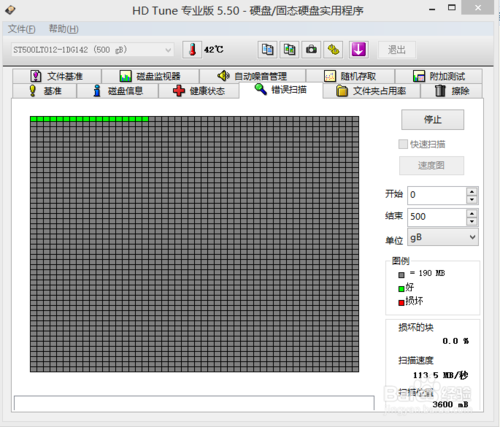500x427 pixels.
Task: Click the 停止 stop button
Action: click(432, 119)
